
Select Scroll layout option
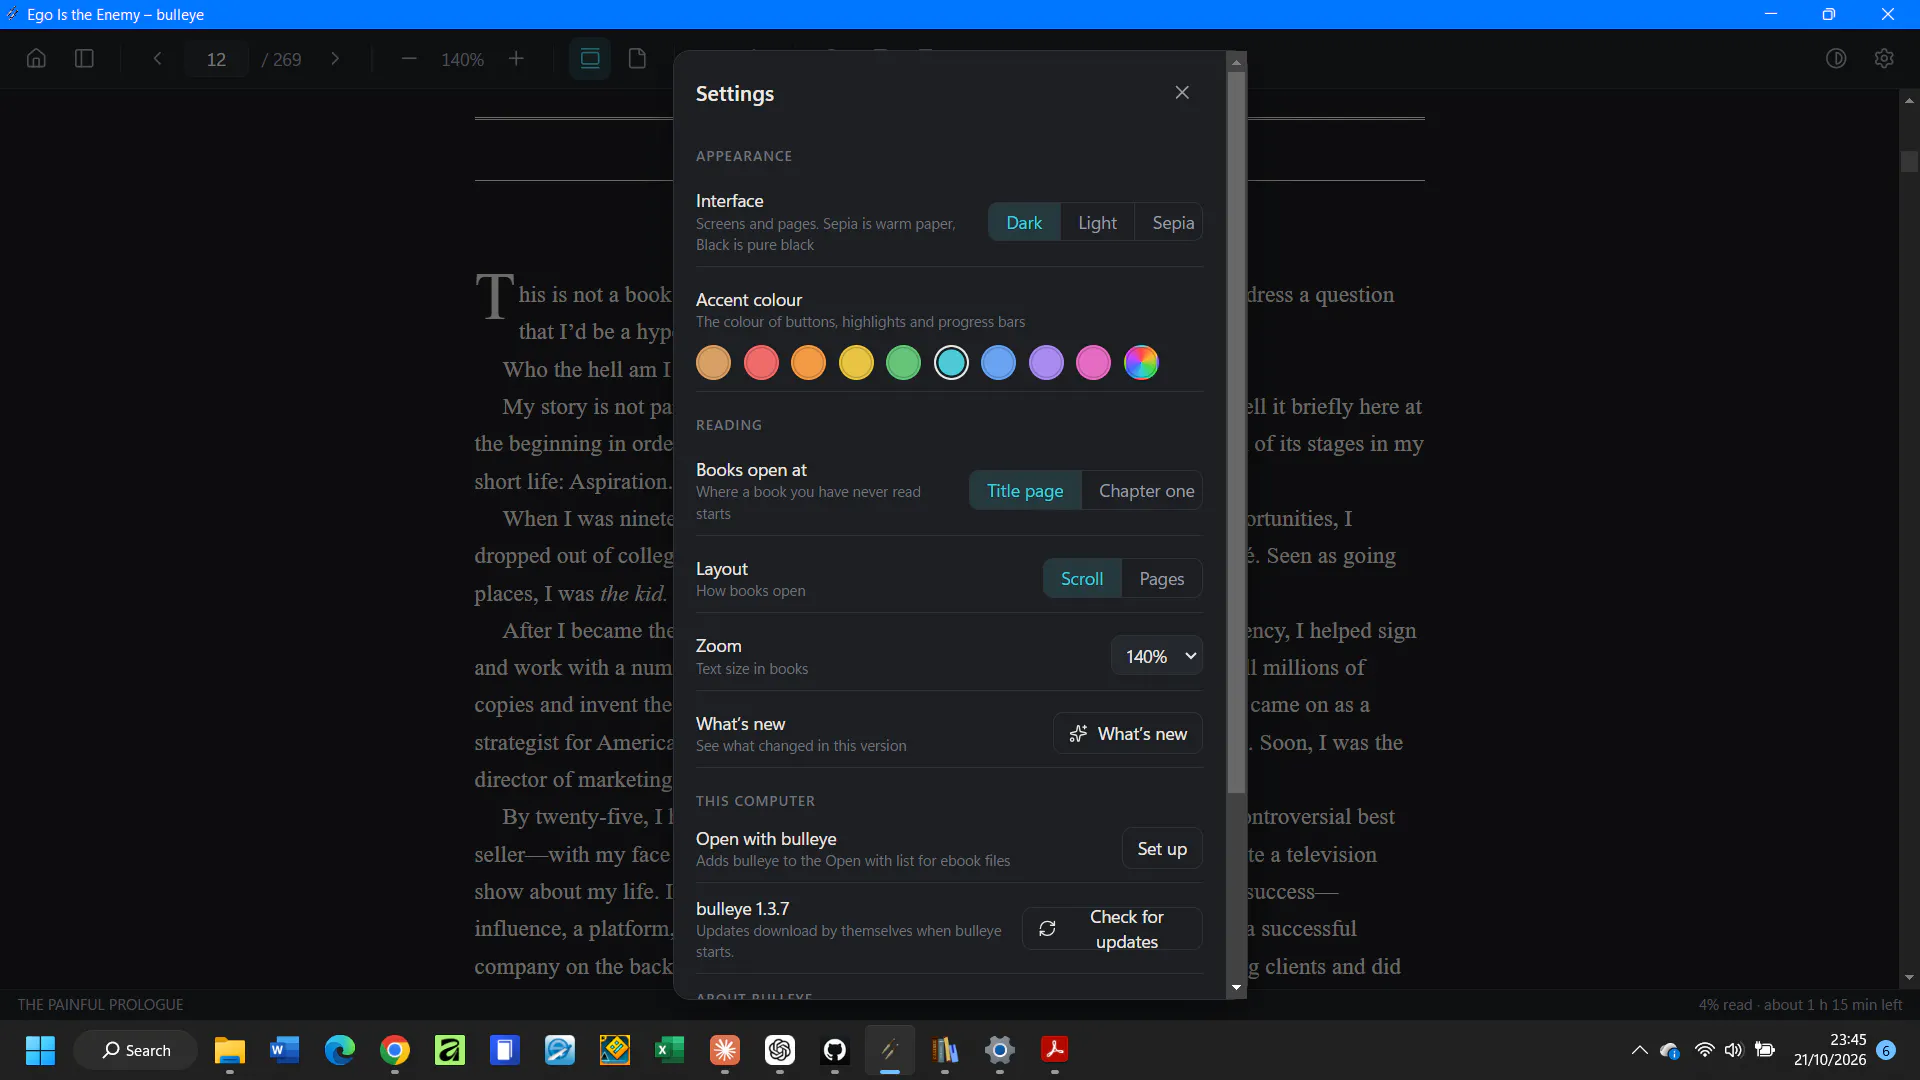tap(1082, 579)
